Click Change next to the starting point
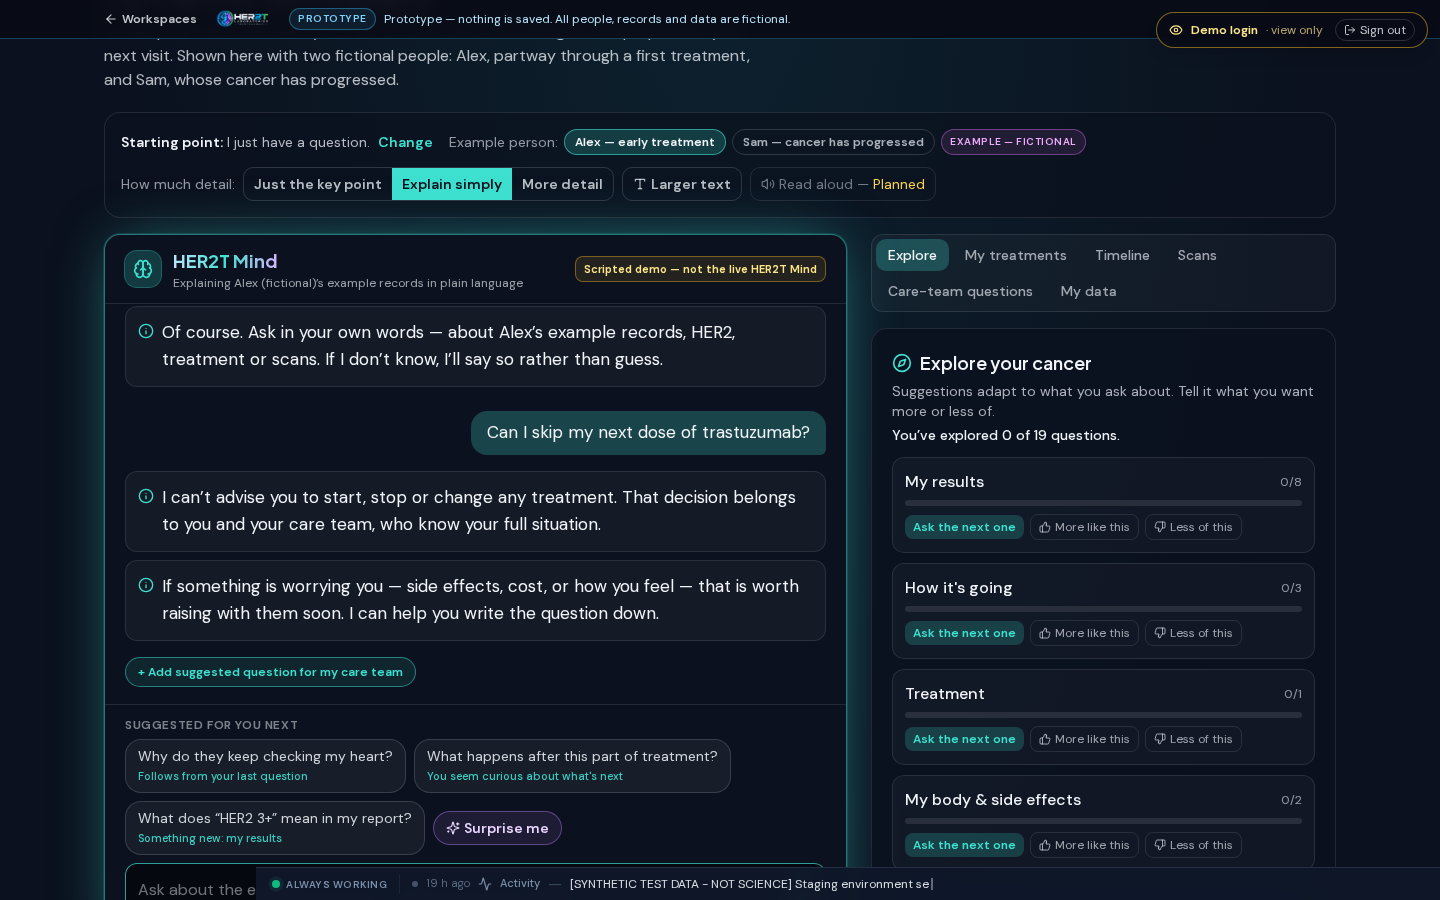 (405, 142)
